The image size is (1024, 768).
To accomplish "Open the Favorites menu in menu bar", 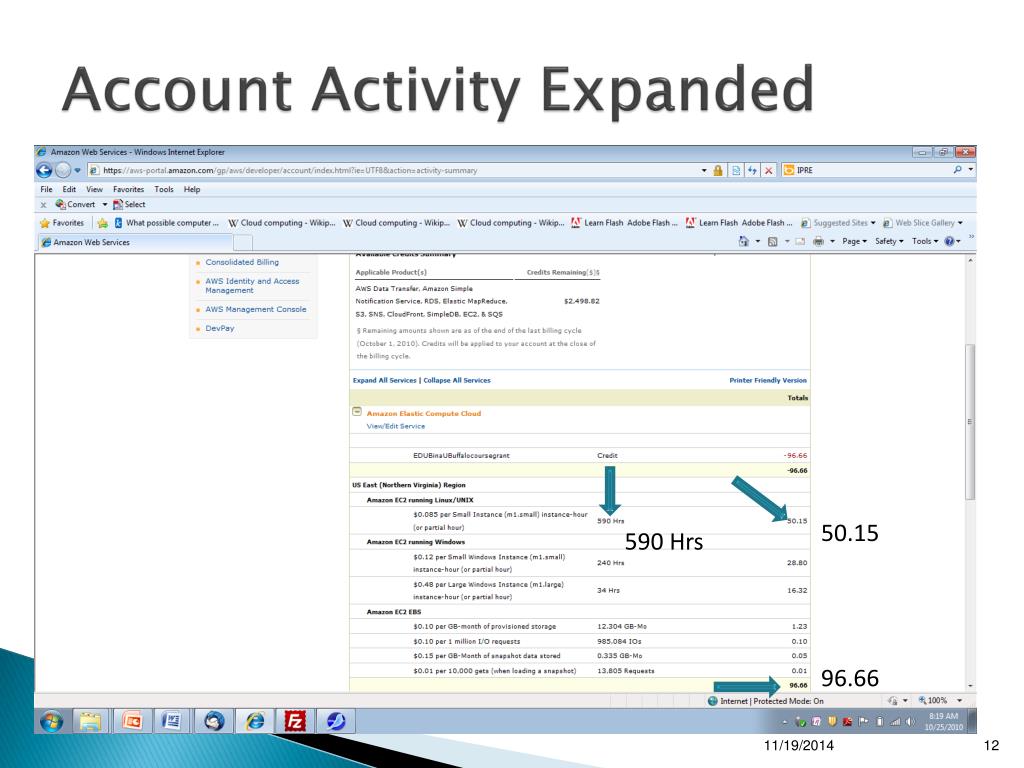I will coord(128,189).
